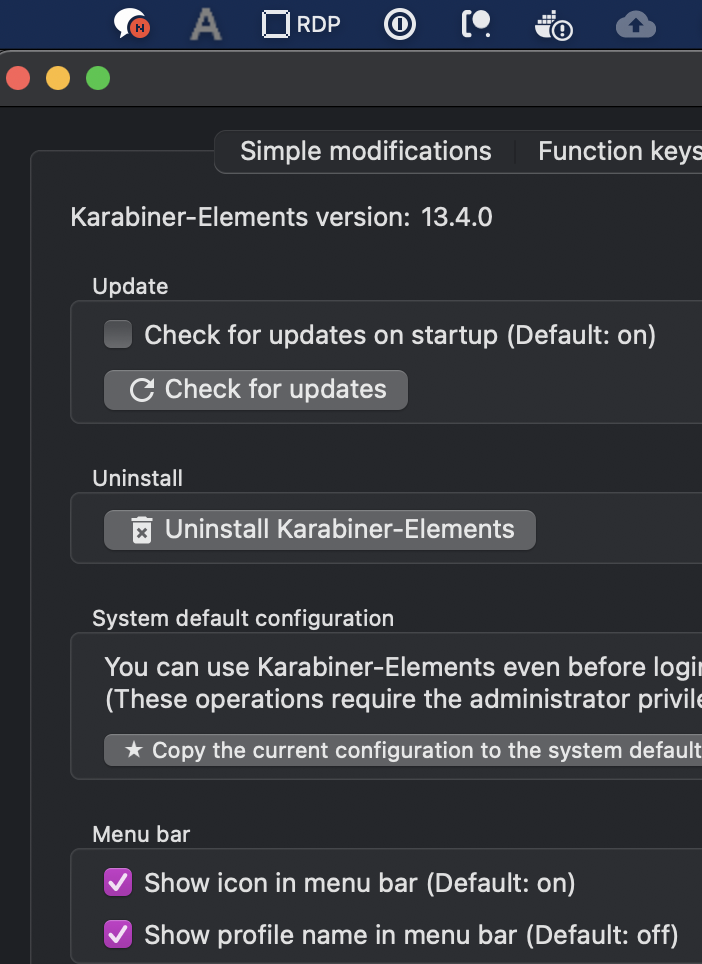Close the Karabiner-Elements preferences window

coord(18,78)
